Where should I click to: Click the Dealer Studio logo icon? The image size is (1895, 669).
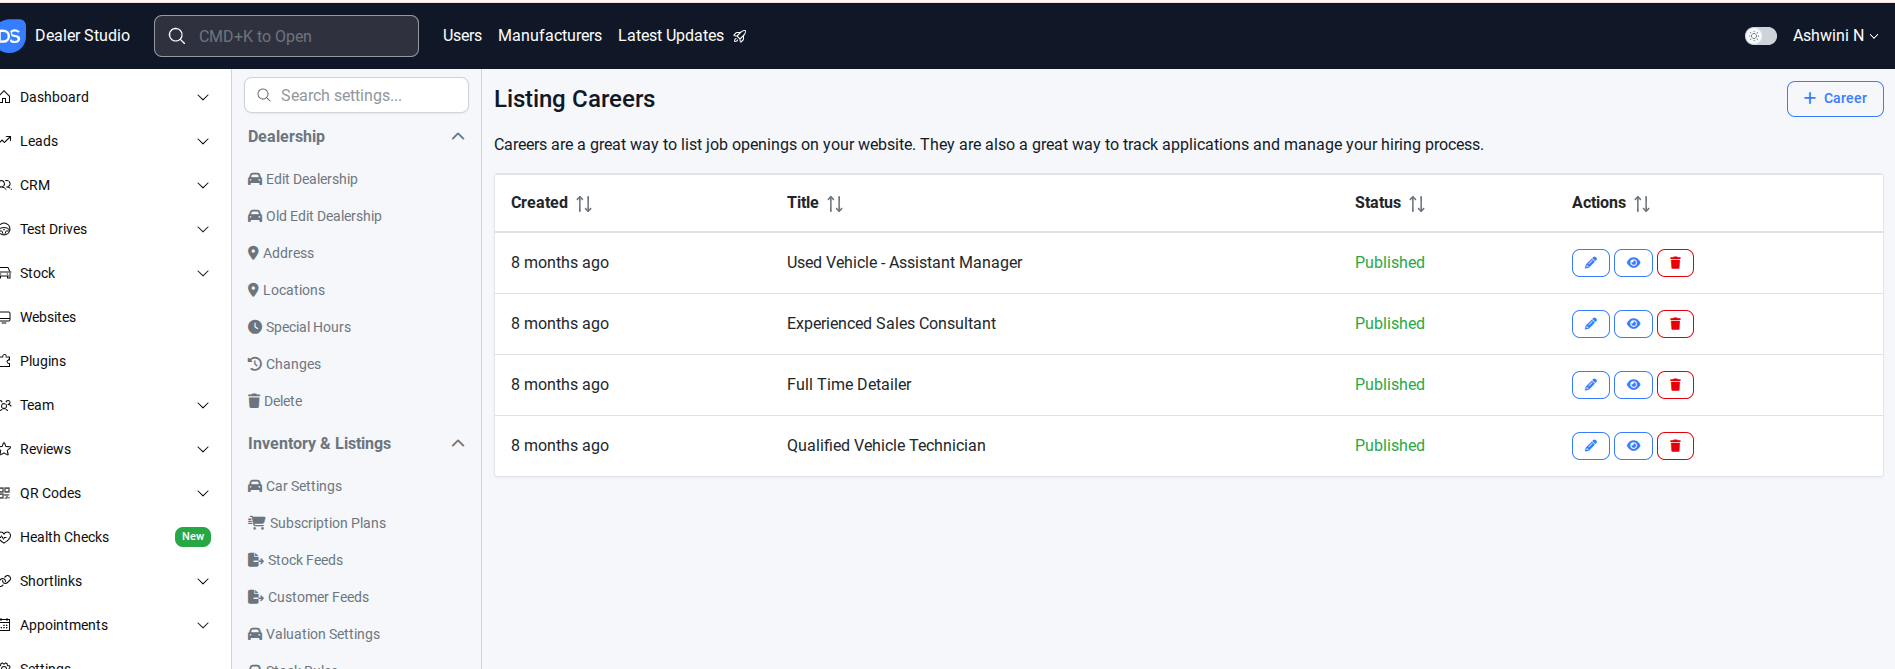tap(10, 36)
